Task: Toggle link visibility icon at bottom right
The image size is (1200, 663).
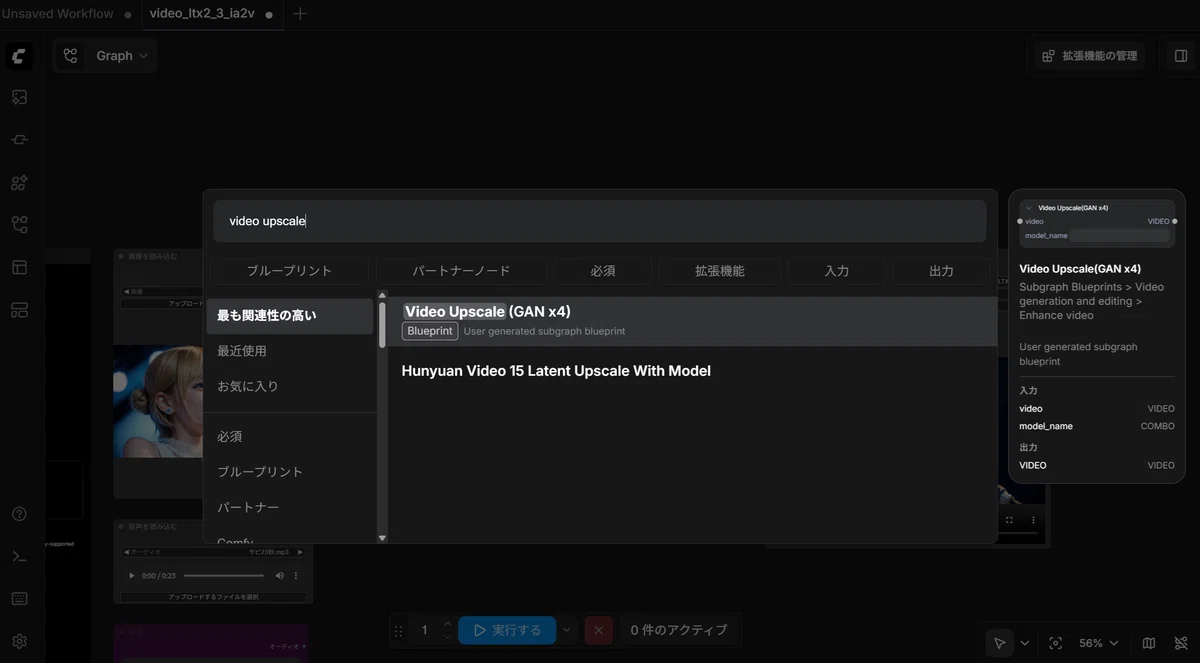Action: 1181,643
